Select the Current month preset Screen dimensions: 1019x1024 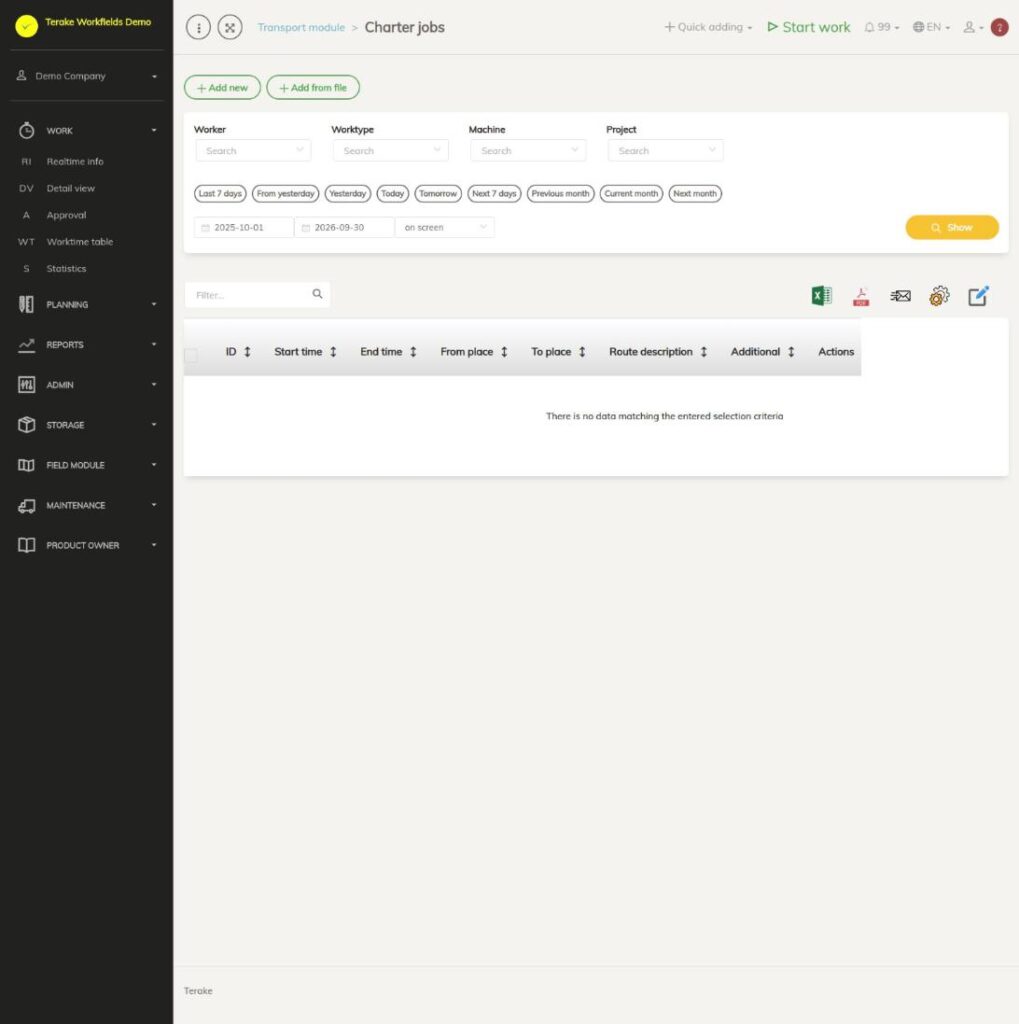click(x=631, y=193)
